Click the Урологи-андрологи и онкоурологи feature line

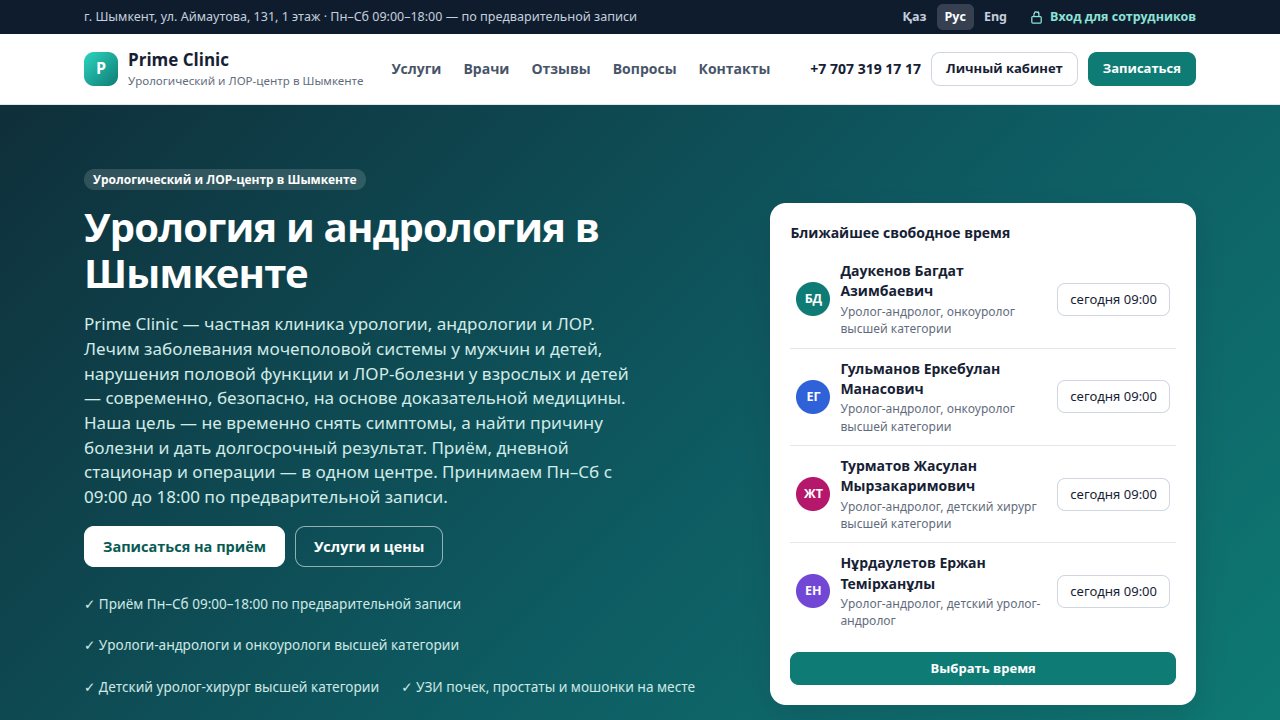coord(272,645)
